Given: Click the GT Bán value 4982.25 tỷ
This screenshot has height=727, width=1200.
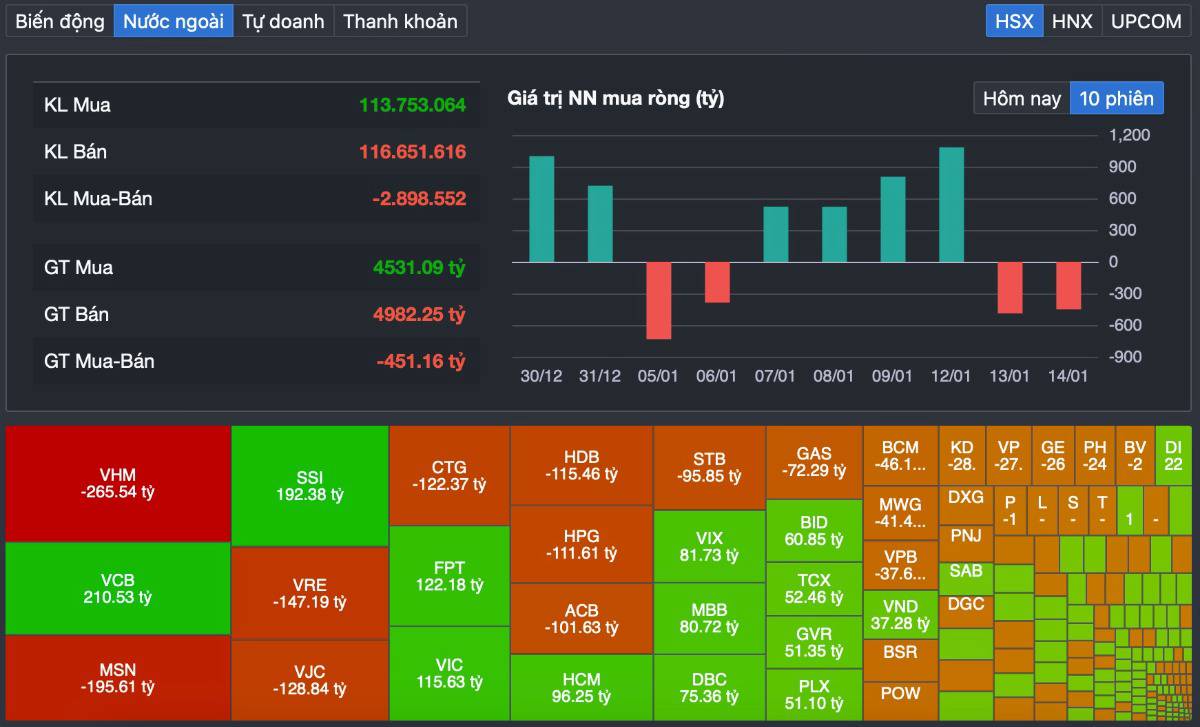Looking at the screenshot, I should [x=419, y=315].
